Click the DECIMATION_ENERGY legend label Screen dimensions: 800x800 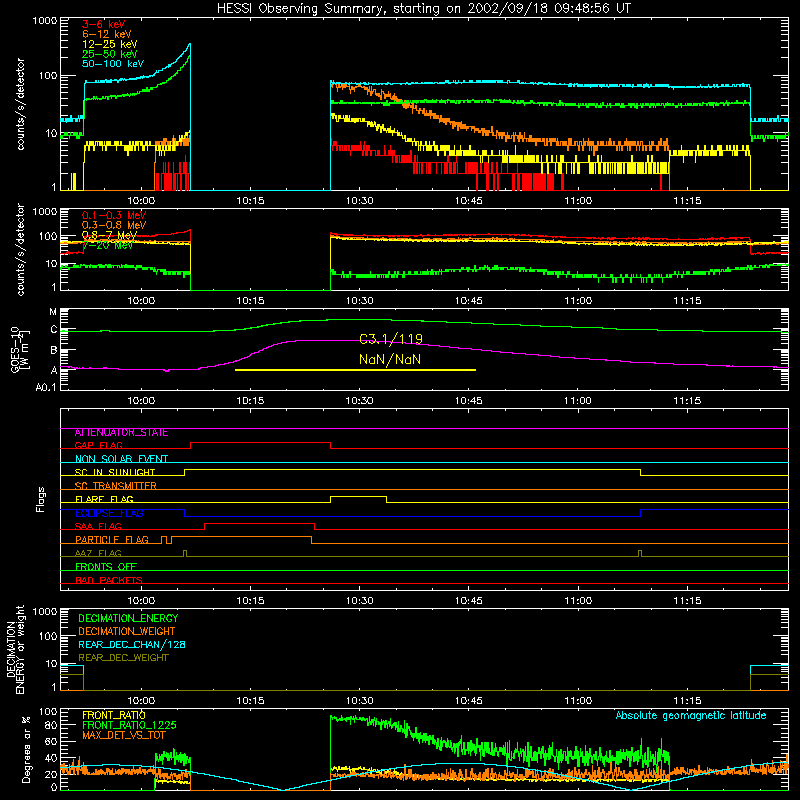point(128,618)
